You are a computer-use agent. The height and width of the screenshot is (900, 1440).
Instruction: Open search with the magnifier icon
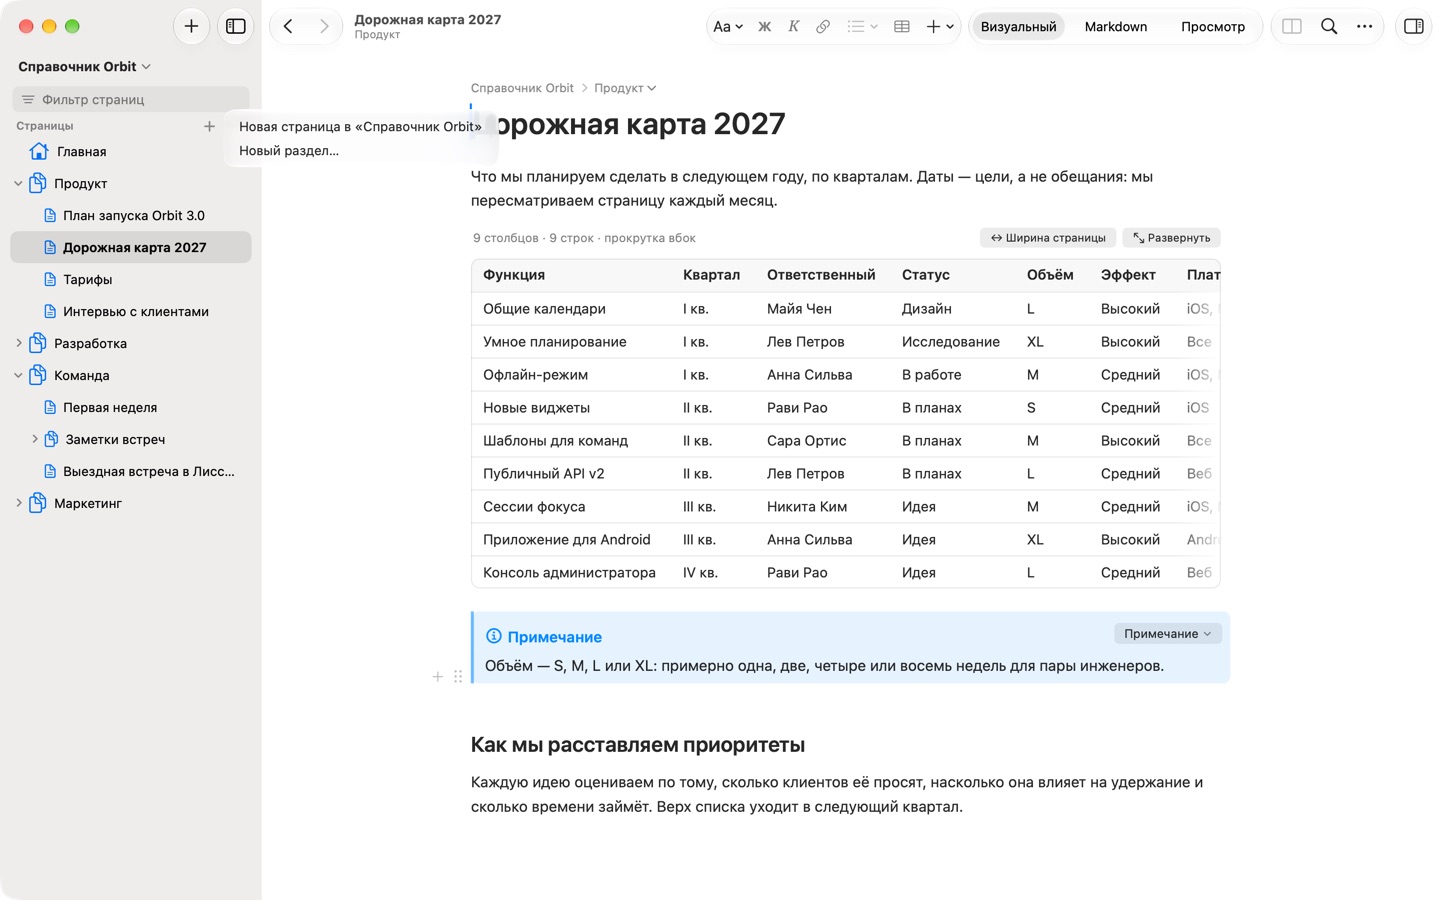(1329, 27)
